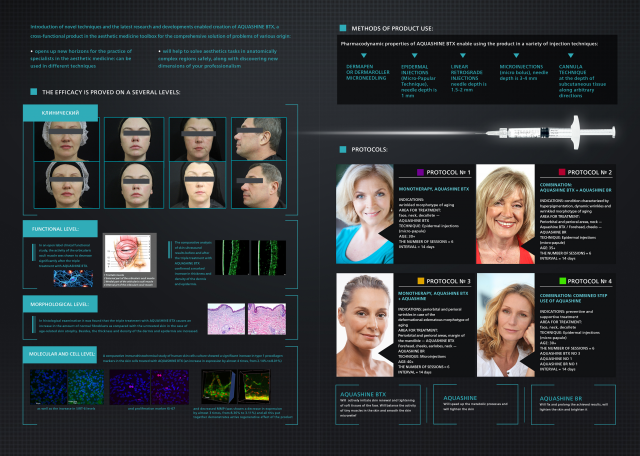
Task: Click the AQUASHINE BTX description box
Action: 378,405
